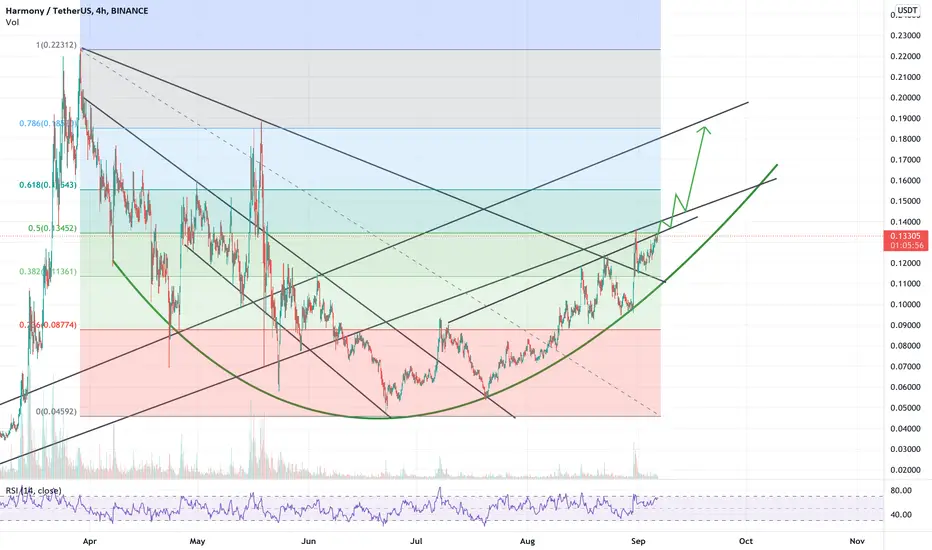Click the 0.18000 price scale value

905,139
